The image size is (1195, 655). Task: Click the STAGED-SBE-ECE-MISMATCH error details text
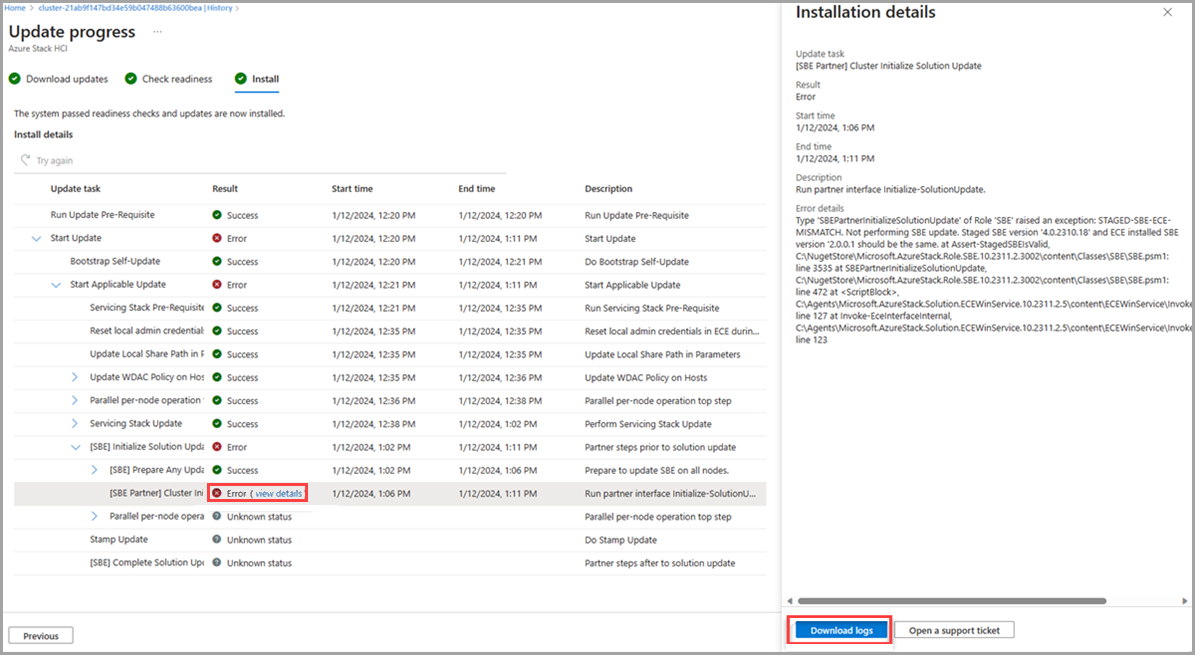pyautogui.click(x=992, y=280)
